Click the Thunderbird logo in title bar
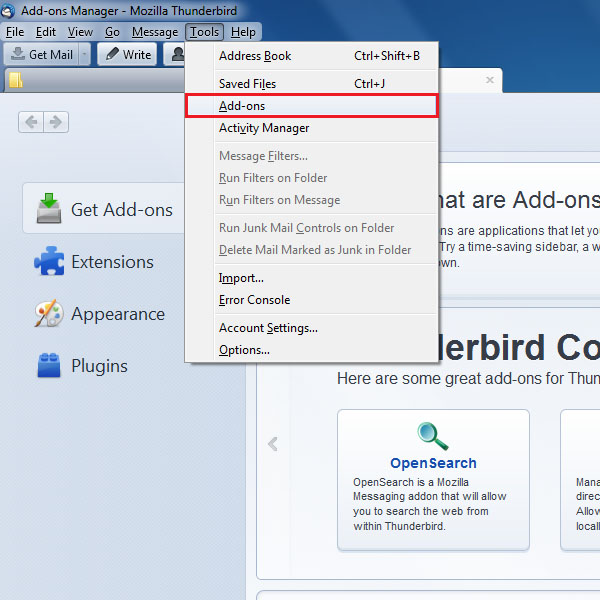 [7, 11]
